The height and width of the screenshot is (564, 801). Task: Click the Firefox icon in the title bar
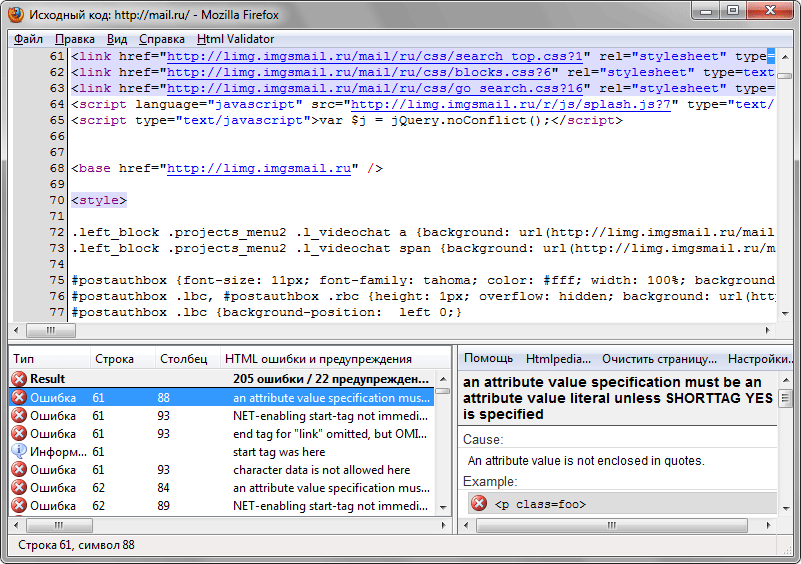(x=15, y=13)
